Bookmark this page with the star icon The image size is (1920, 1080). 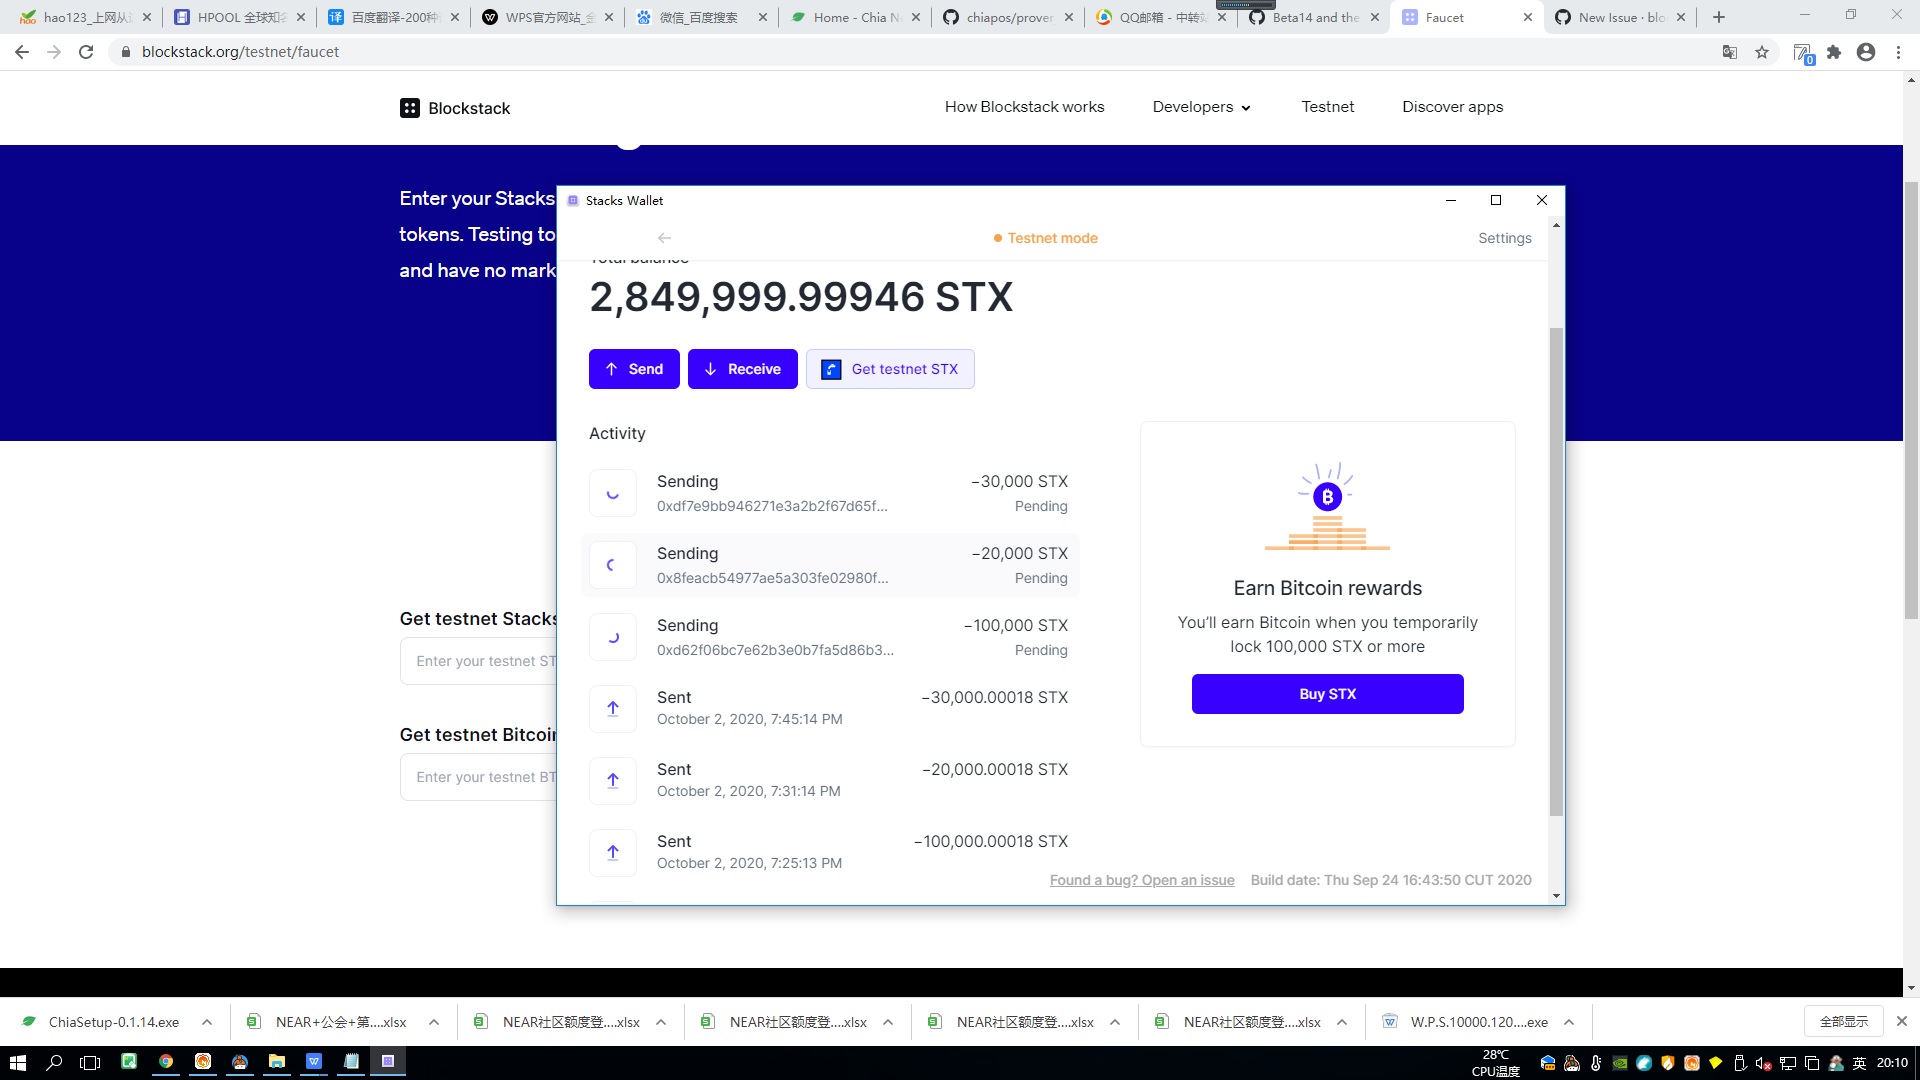tap(1762, 52)
